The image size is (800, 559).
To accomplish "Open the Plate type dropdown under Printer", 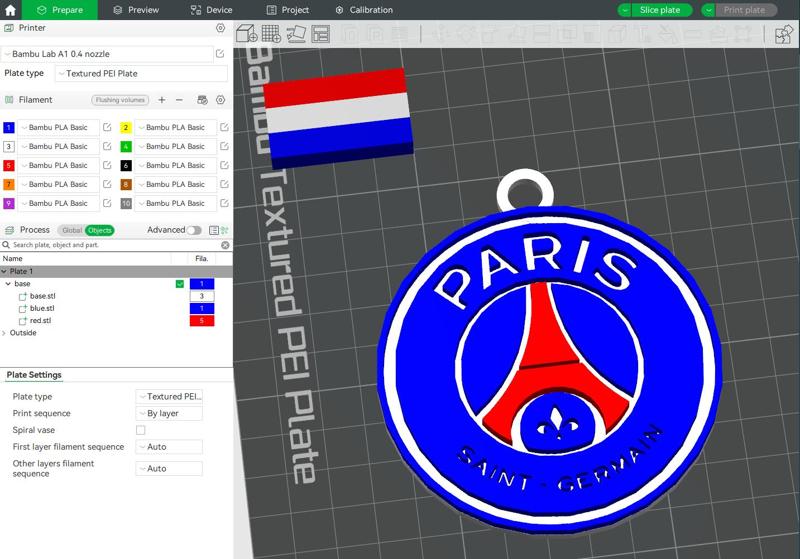I will coord(141,73).
